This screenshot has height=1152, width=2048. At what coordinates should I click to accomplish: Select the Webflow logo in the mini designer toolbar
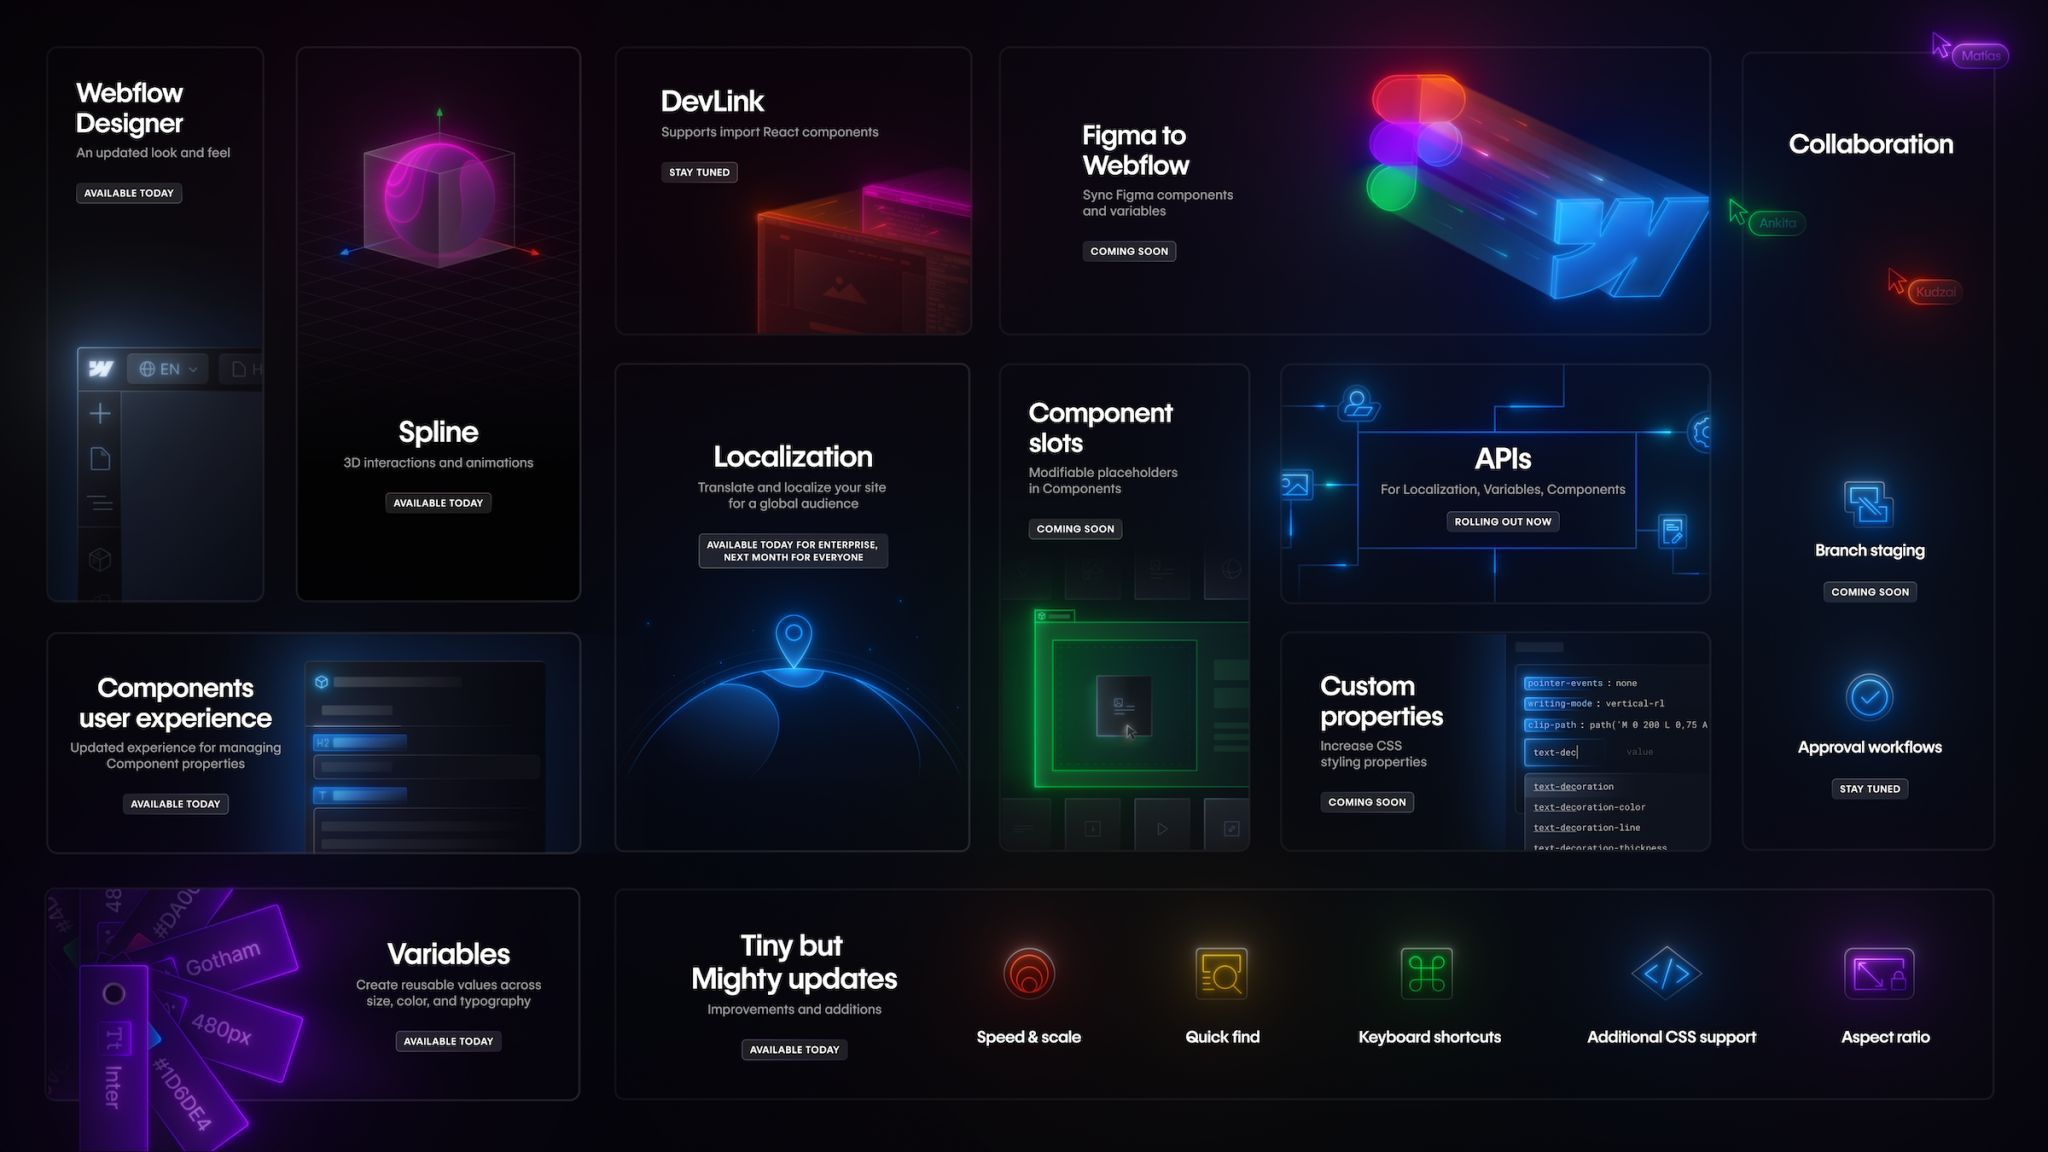100,370
